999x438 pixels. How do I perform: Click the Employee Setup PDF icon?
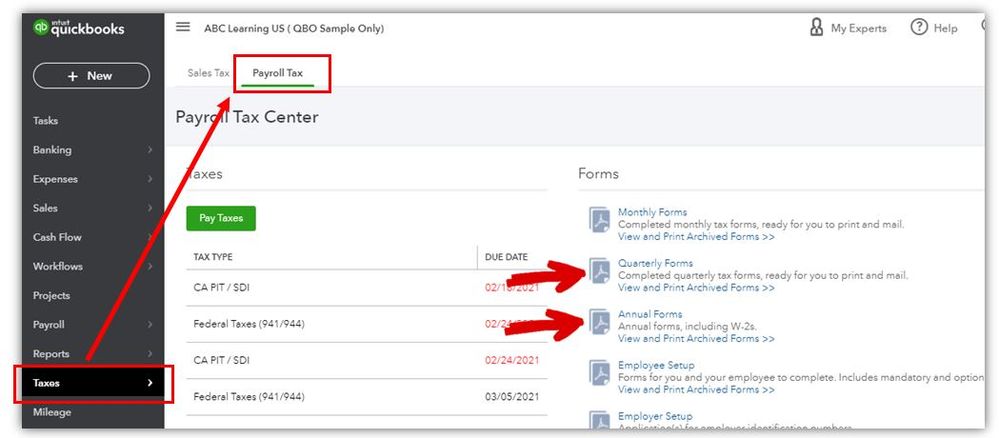coord(600,373)
